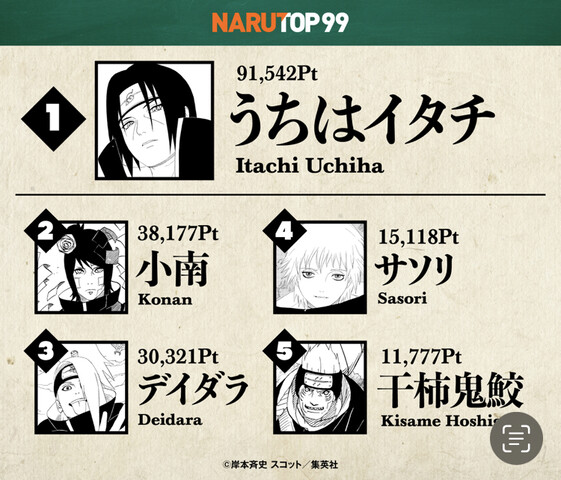Click the copyright notice at bottom
561x480 pixels.
coord(280,465)
